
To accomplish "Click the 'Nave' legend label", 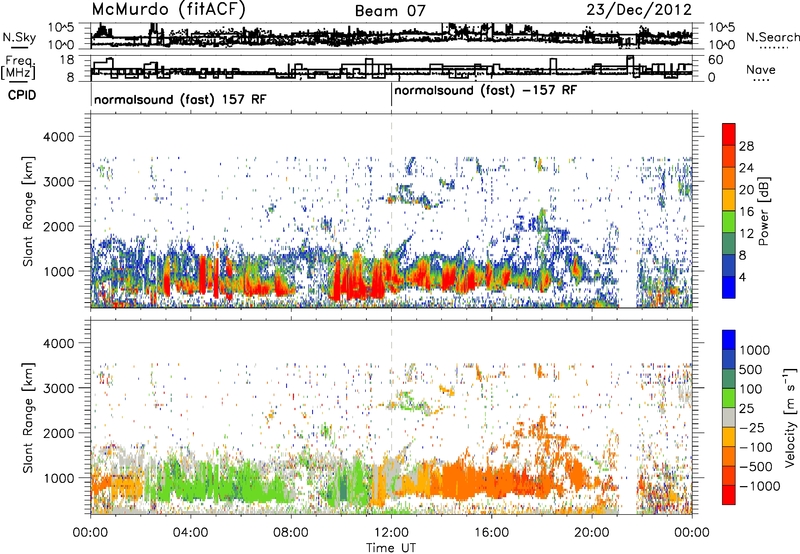I will tap(761, 70).
